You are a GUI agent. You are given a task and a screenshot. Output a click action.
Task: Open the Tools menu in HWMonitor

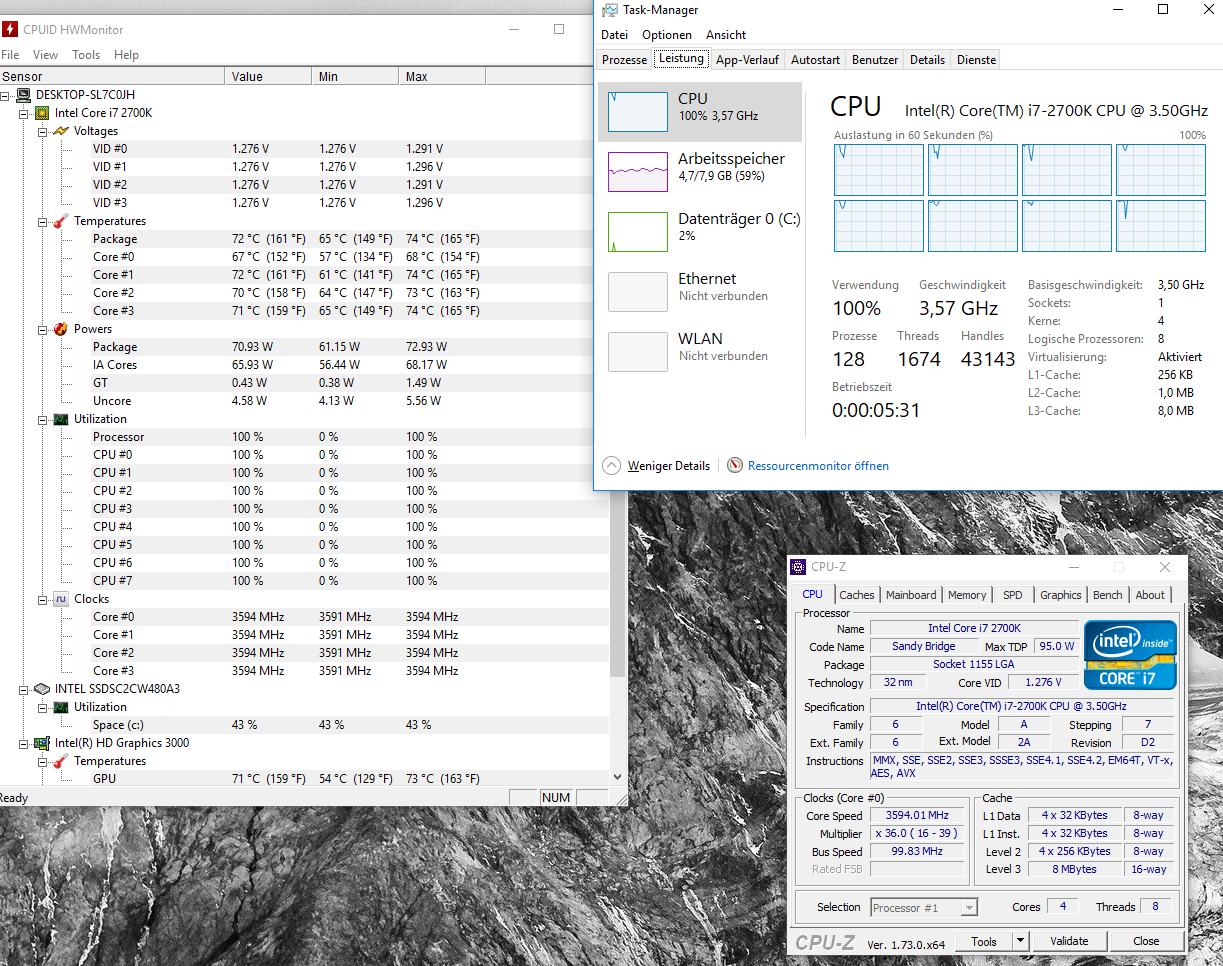pos(86,55)
